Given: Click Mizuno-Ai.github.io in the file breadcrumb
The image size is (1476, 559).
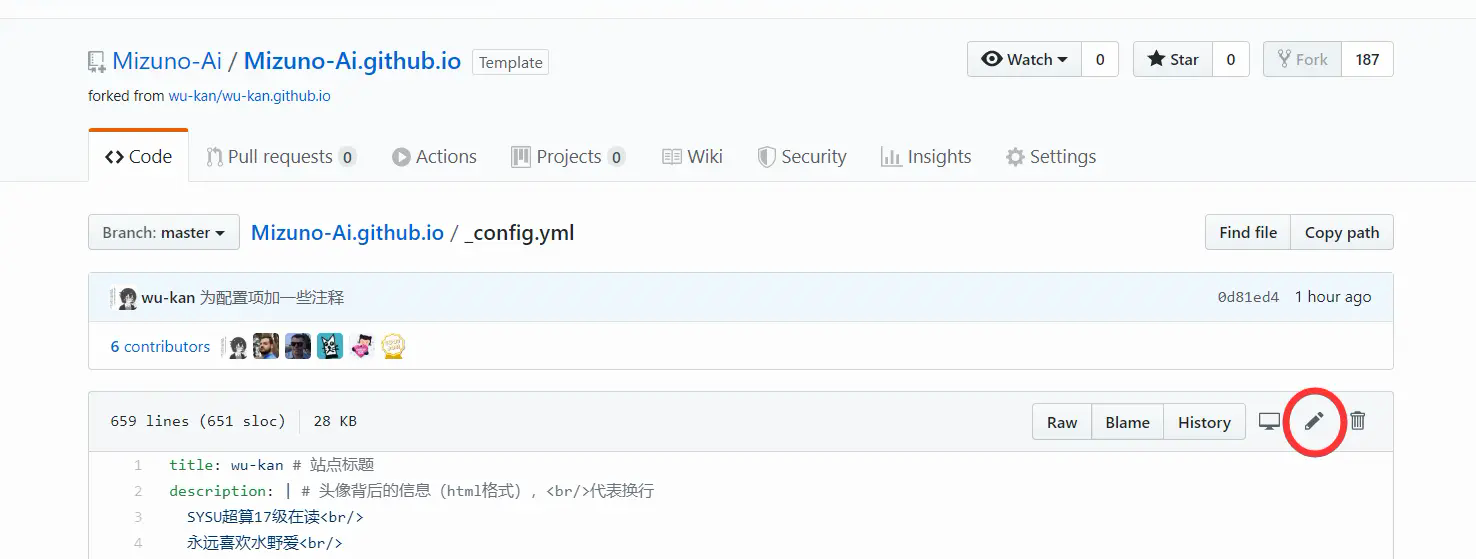Looking at the screenshot, I should [347, 233].
